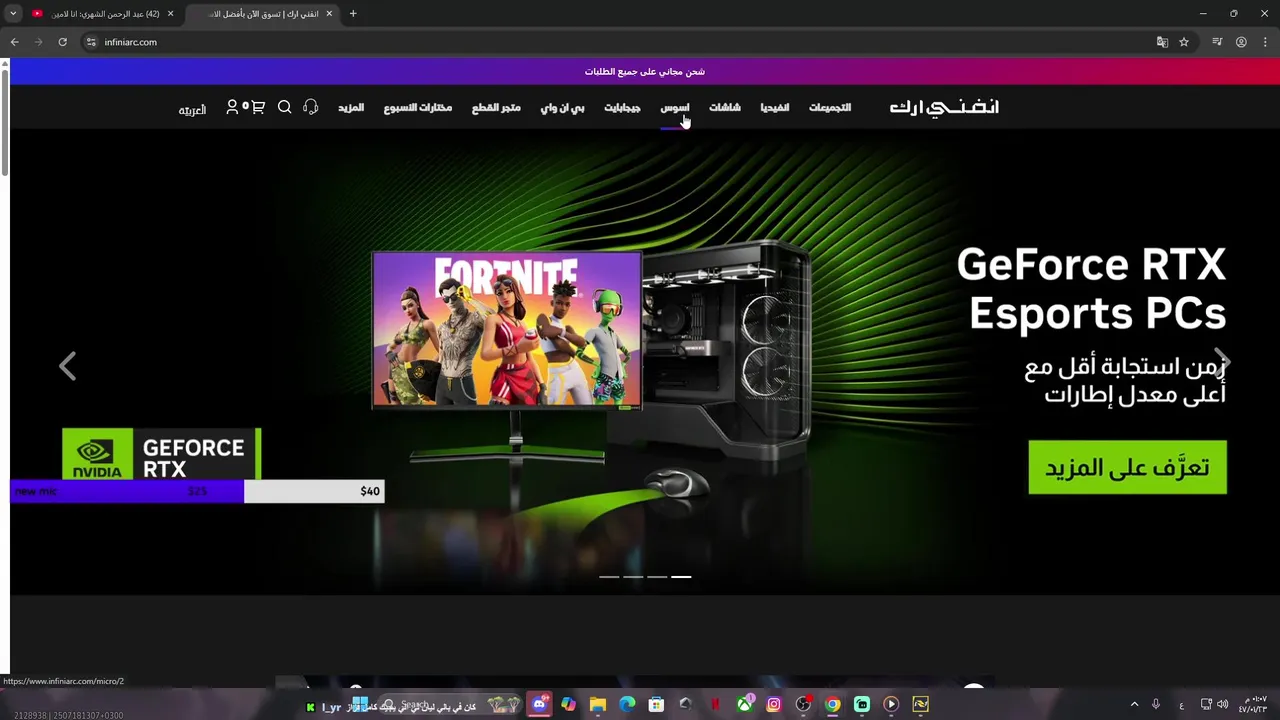Go back in browser history
This screenshot has height=720, width=1280.
coord(14,42)
